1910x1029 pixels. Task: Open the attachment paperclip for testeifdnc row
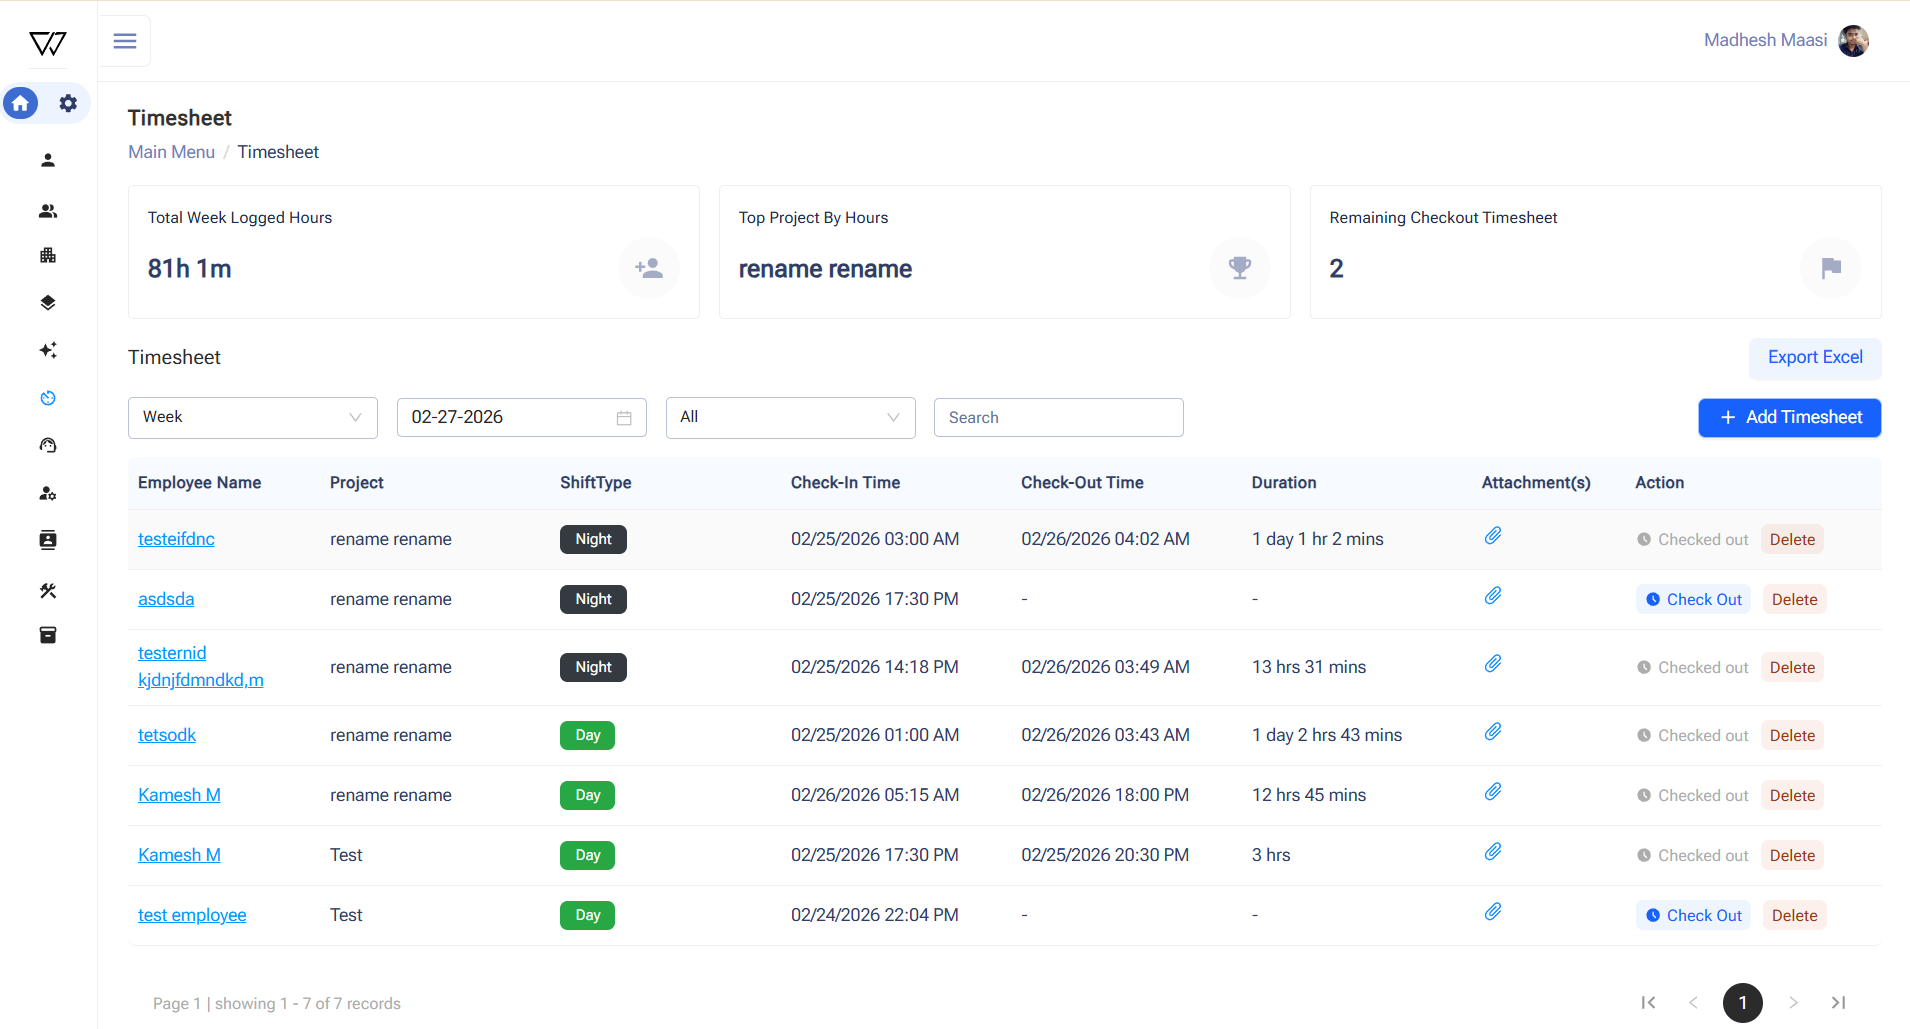[1492, 536]
